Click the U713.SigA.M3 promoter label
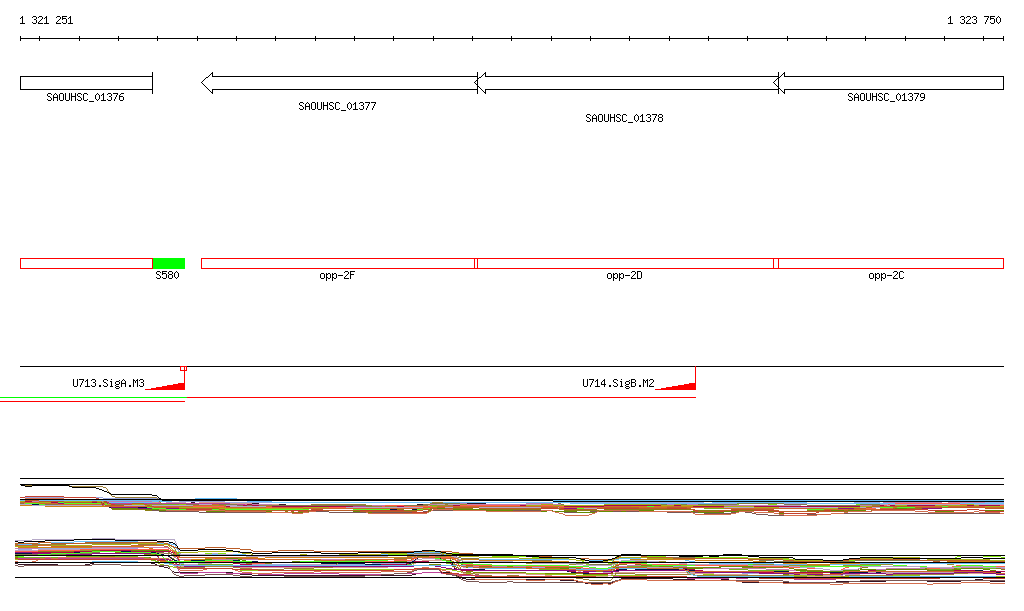The width and height of the screenshot is (1024, 611). coord(108,383)
